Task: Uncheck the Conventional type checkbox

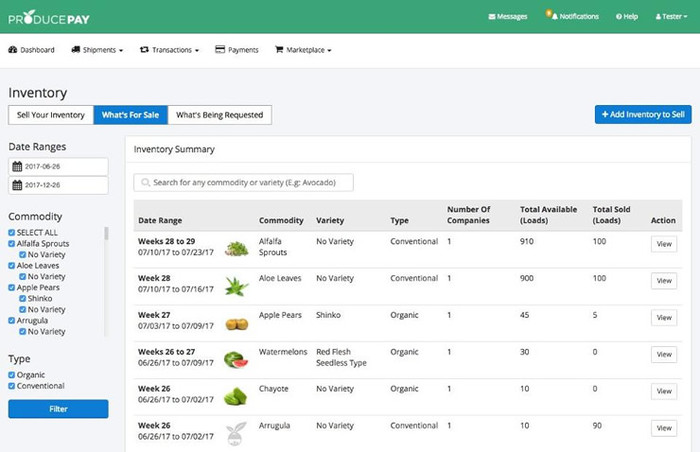Action: tap(12, 386)
